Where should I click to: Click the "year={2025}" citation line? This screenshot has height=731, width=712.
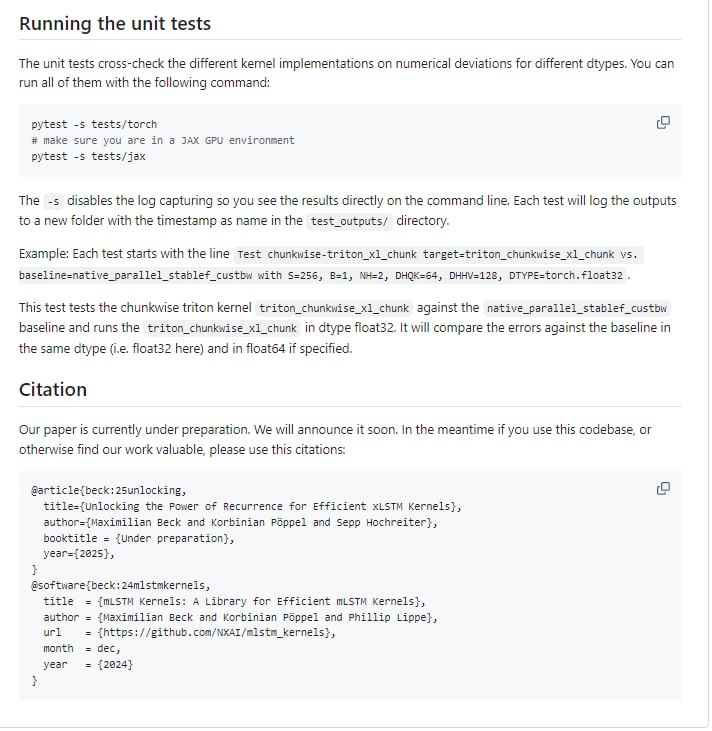click(x=79, y=553)
